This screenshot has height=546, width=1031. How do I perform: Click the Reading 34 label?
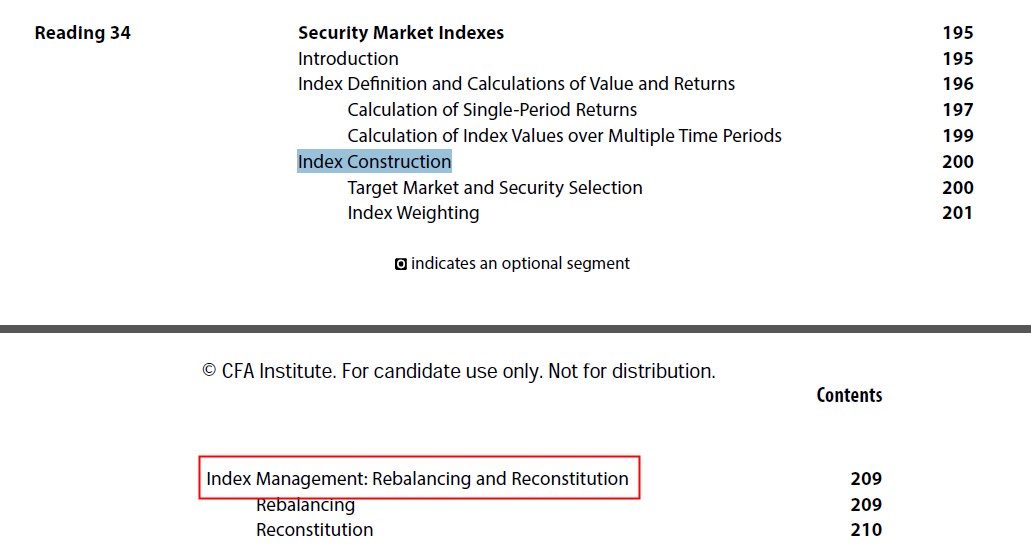point(83,33)
